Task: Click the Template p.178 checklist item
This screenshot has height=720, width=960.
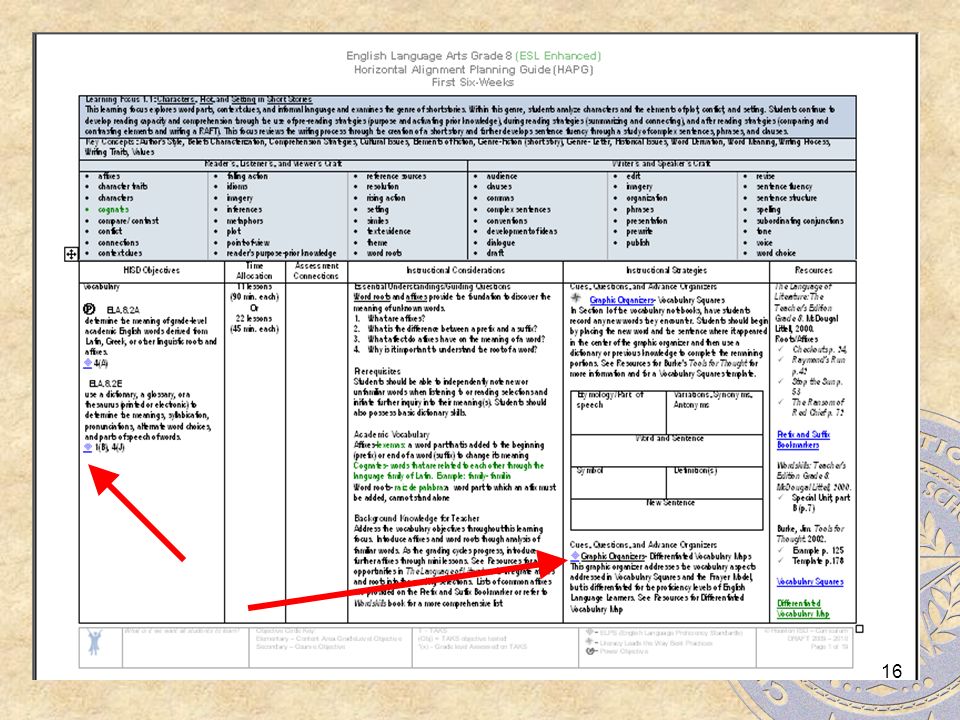Action: click(x=816, y=561)
